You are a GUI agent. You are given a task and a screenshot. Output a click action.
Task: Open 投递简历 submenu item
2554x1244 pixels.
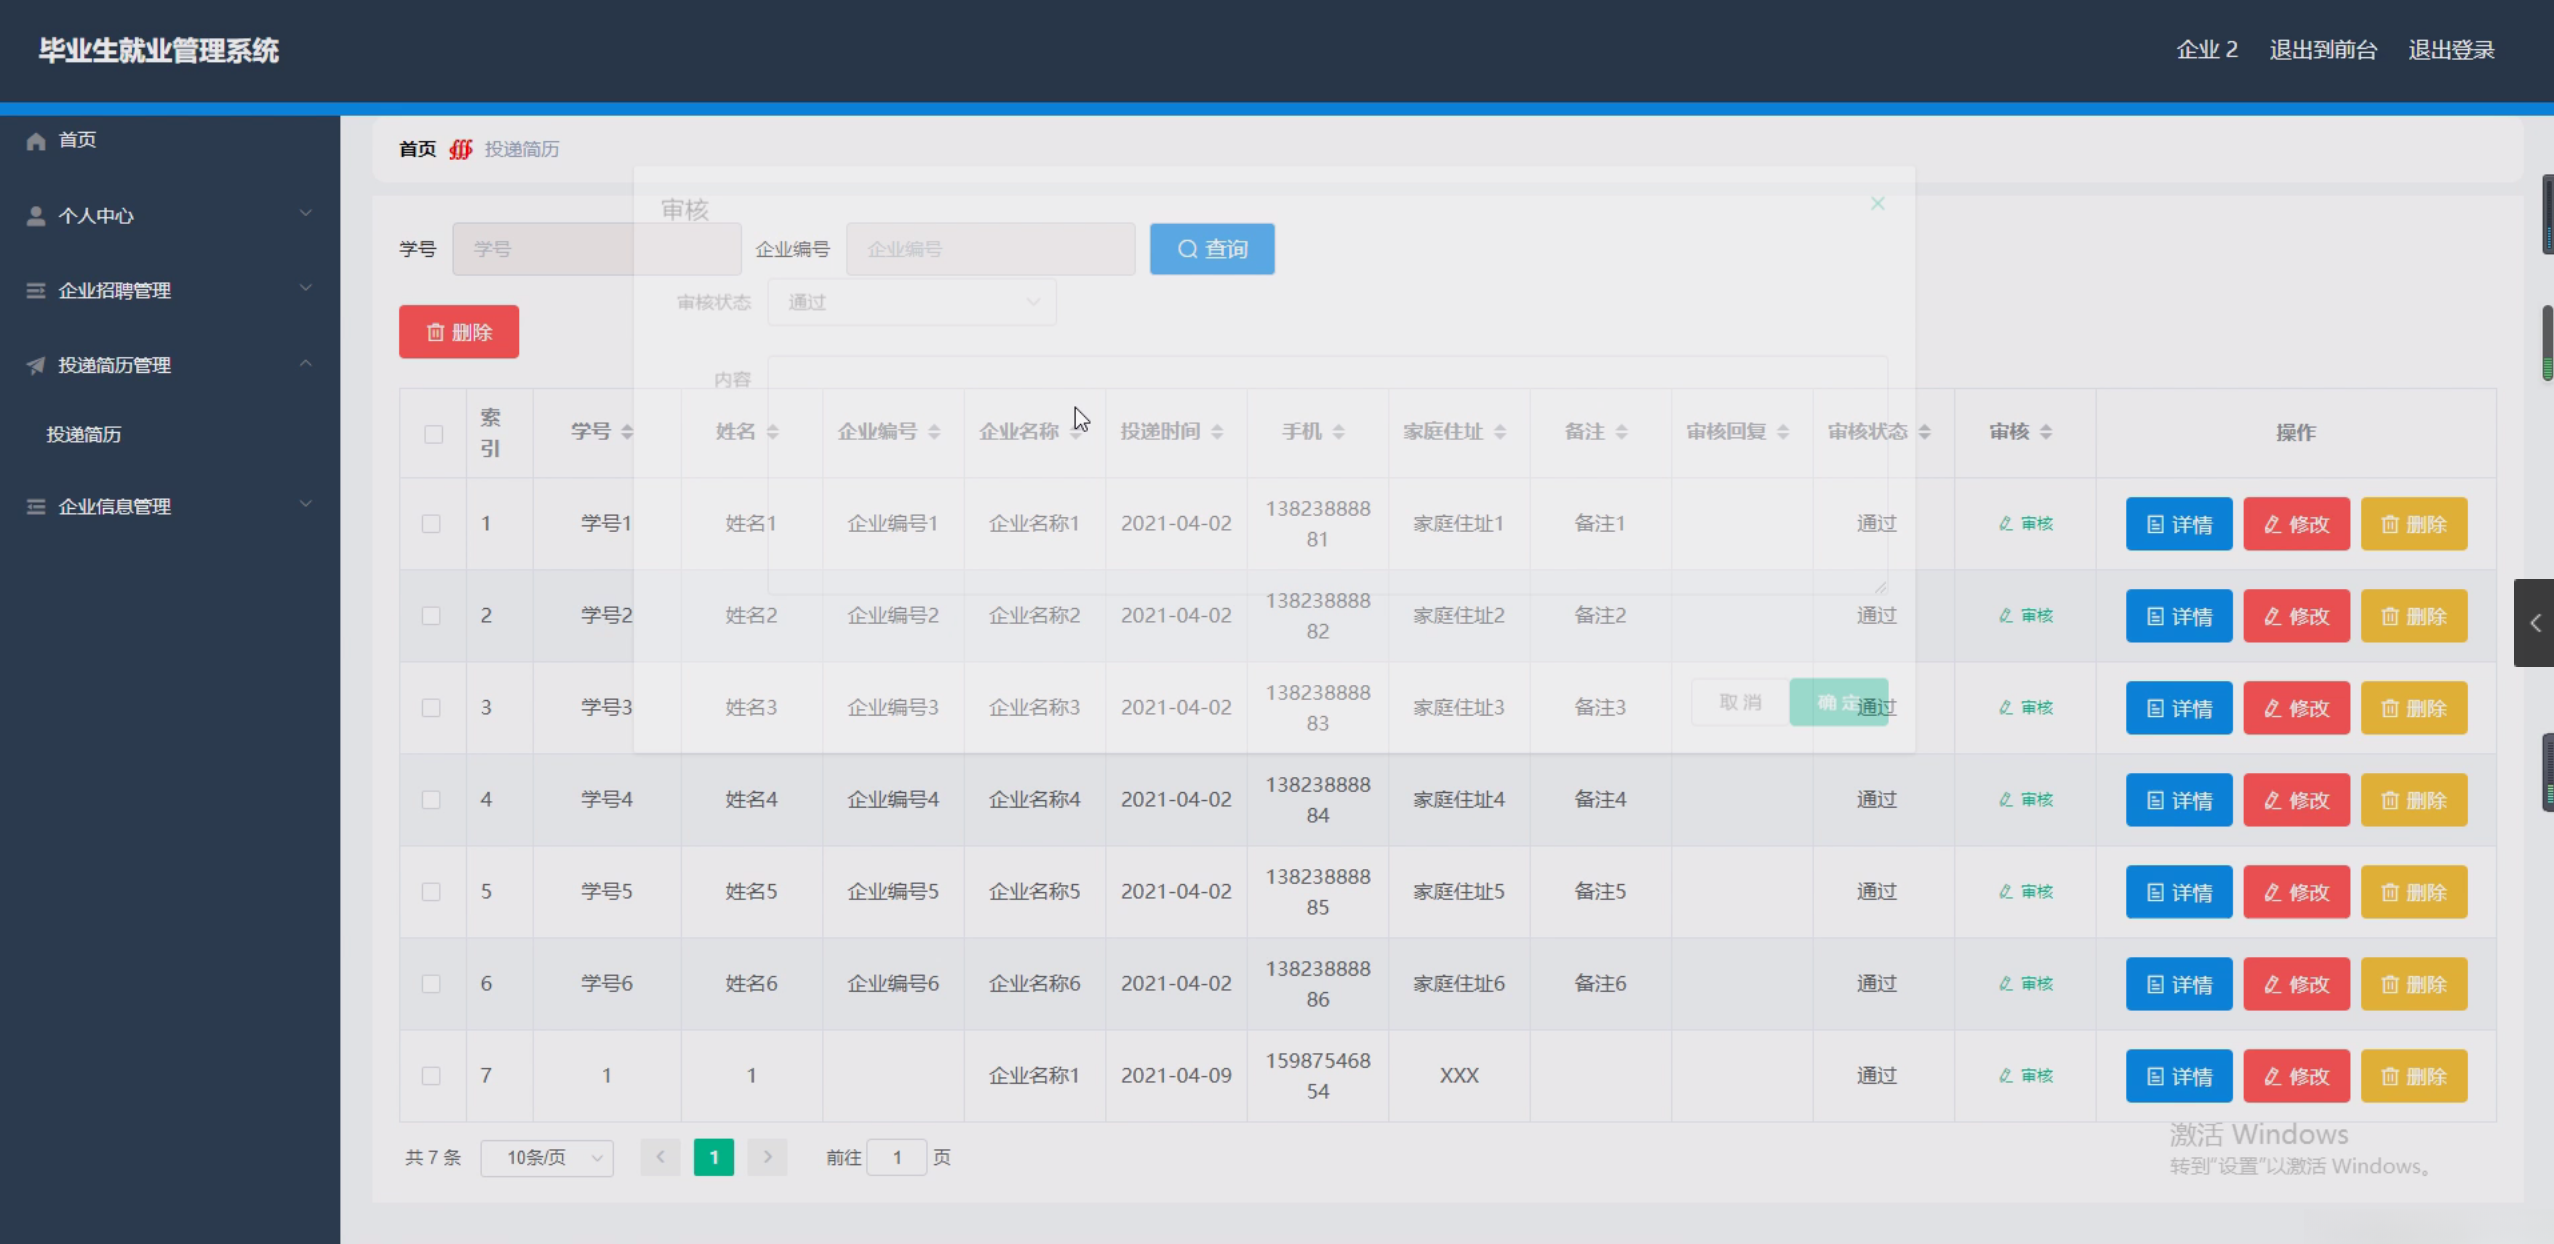click(84, 435)
